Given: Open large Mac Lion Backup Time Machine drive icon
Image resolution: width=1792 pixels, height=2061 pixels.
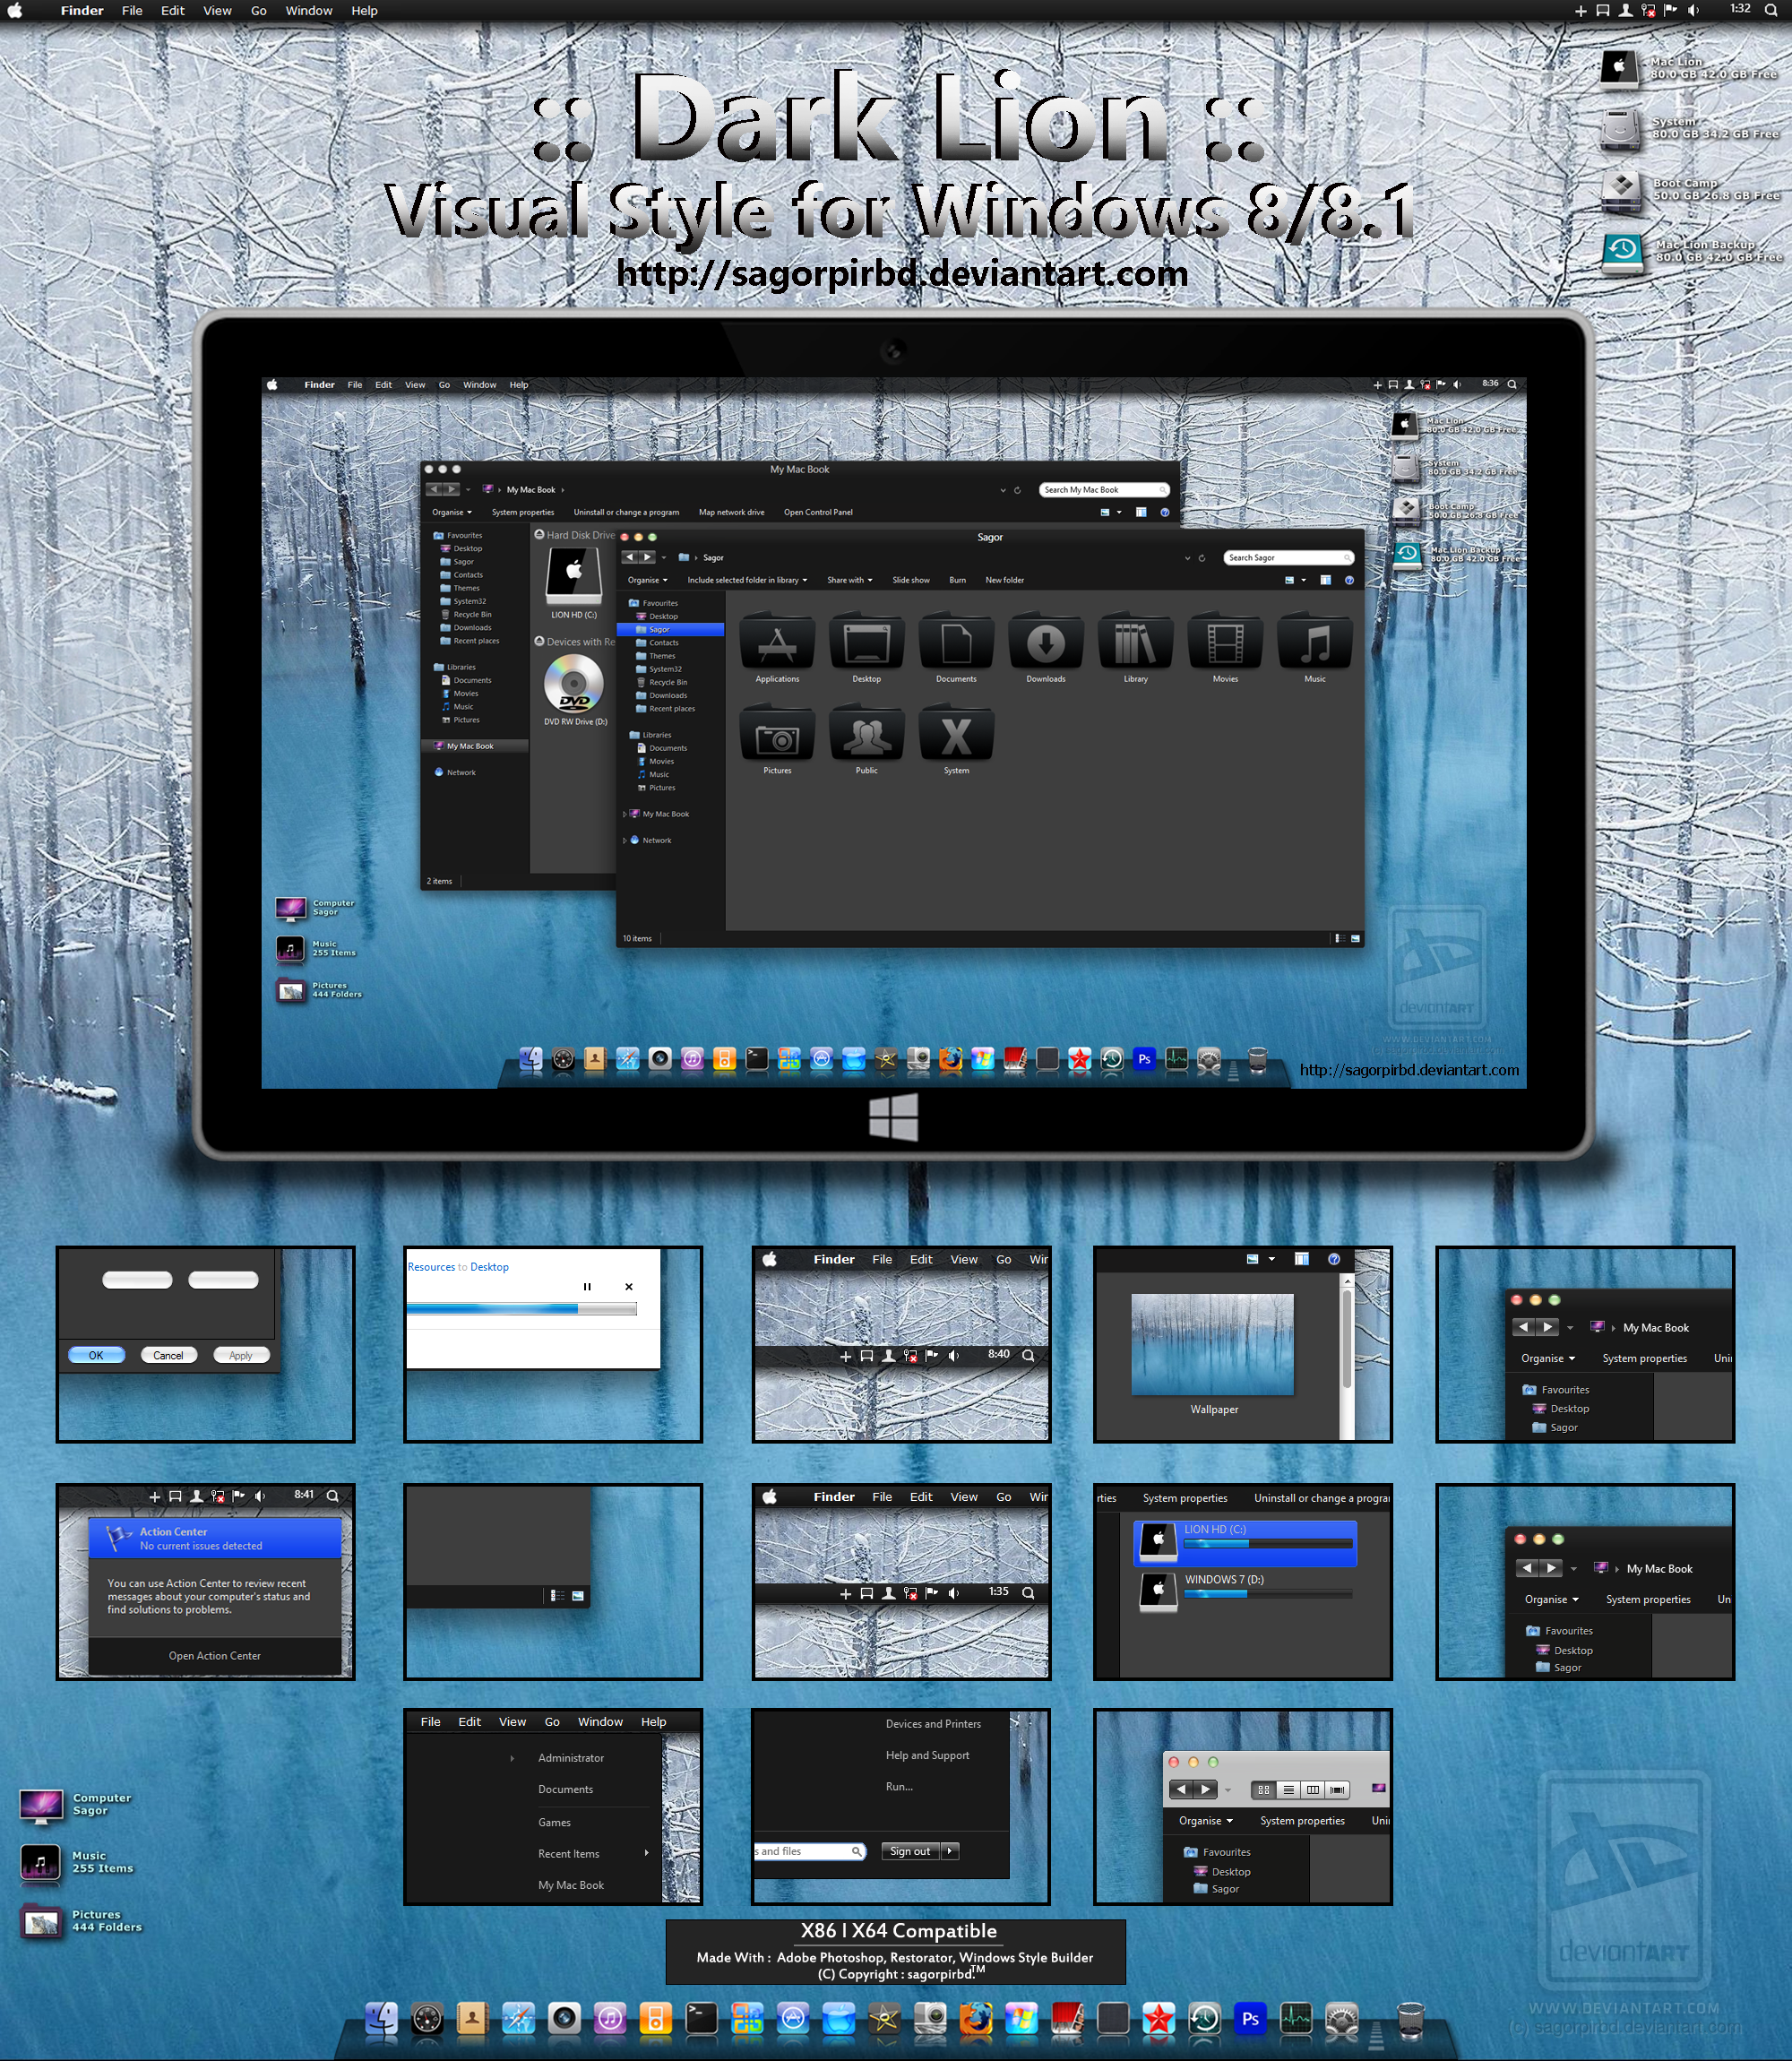Looking at the screenshot, I should point(1622,252).
